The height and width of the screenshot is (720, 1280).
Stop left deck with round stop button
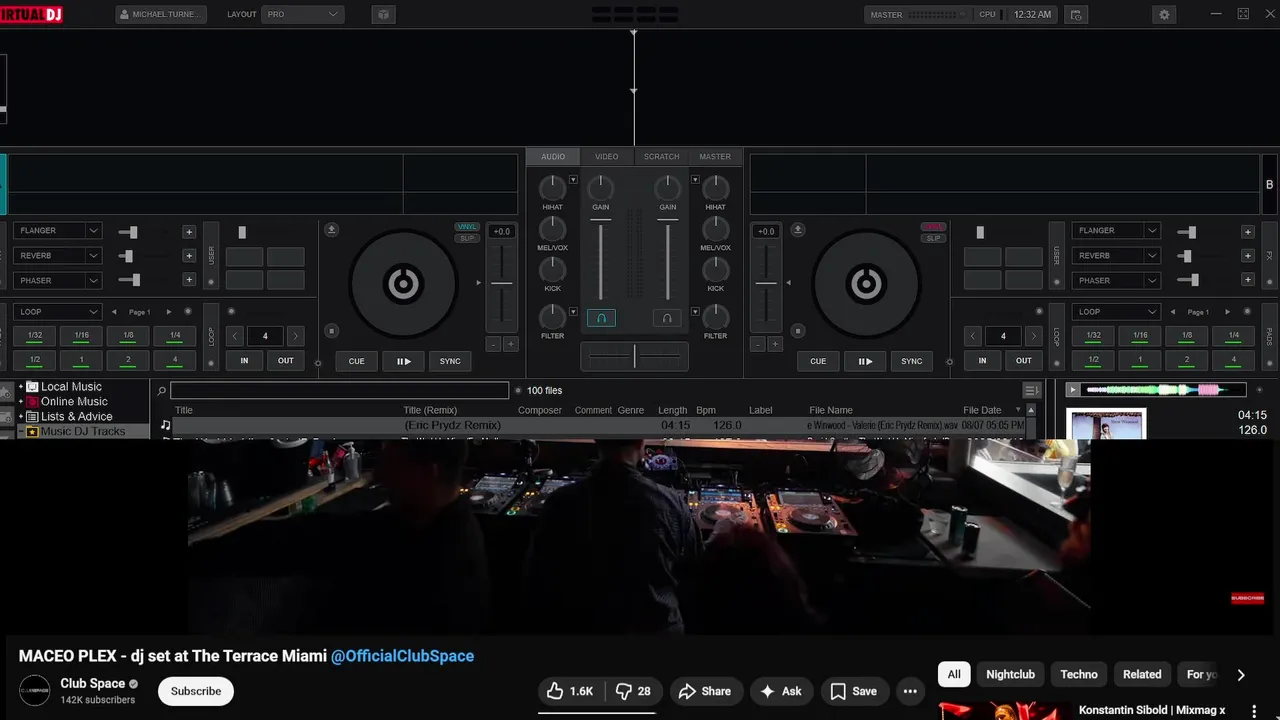tap(332, 331)
